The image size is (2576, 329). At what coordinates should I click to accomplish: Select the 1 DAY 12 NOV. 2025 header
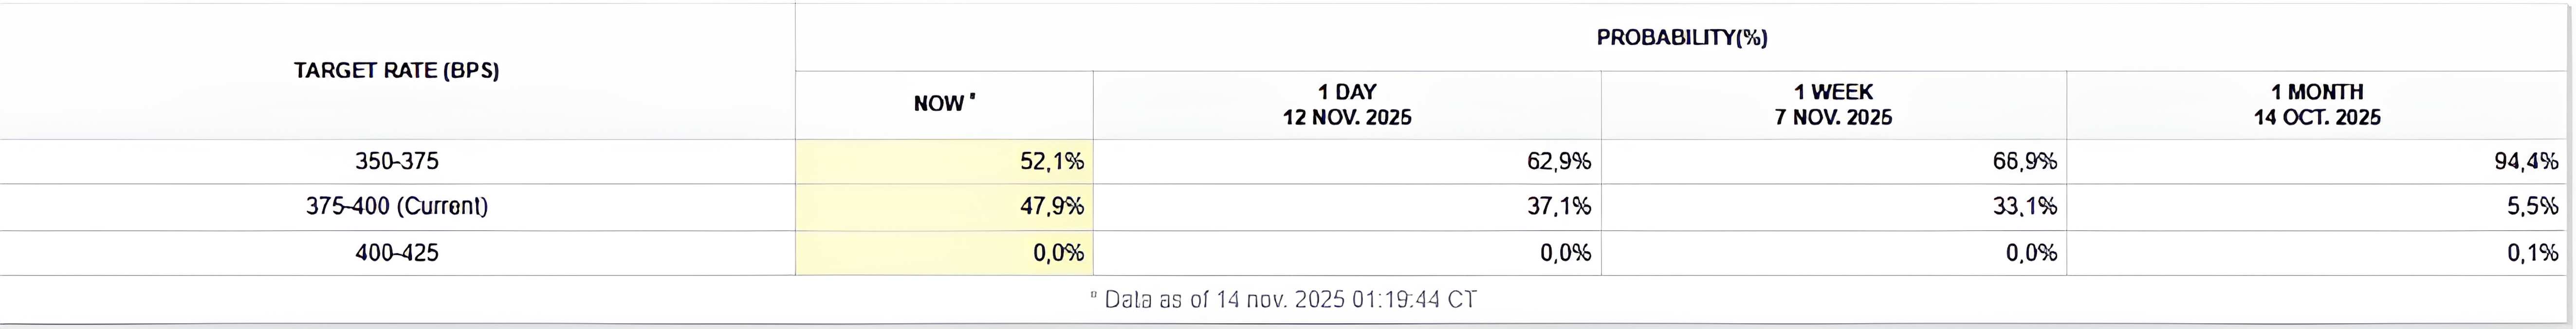(1347, 105)
